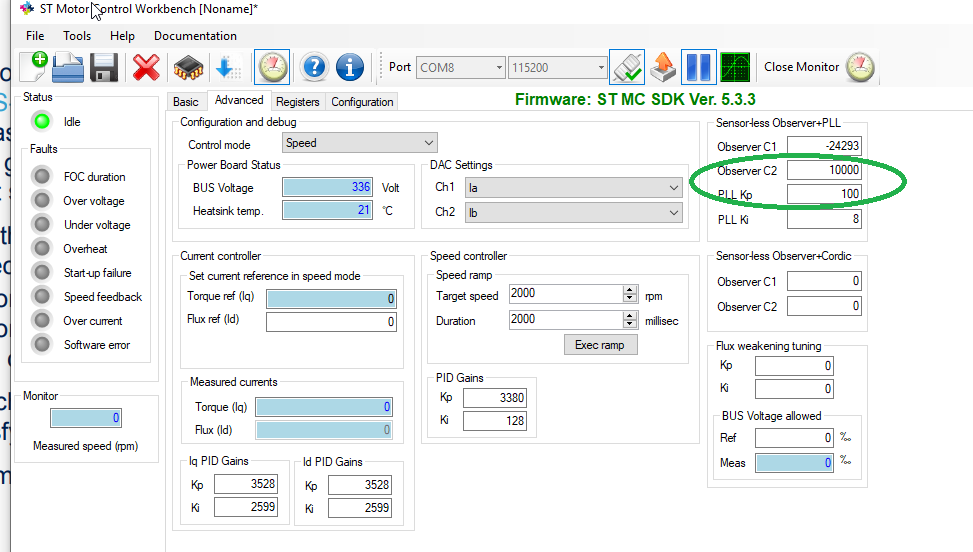
Task: Increase Duration with up arrow
Action: [630, 316]
